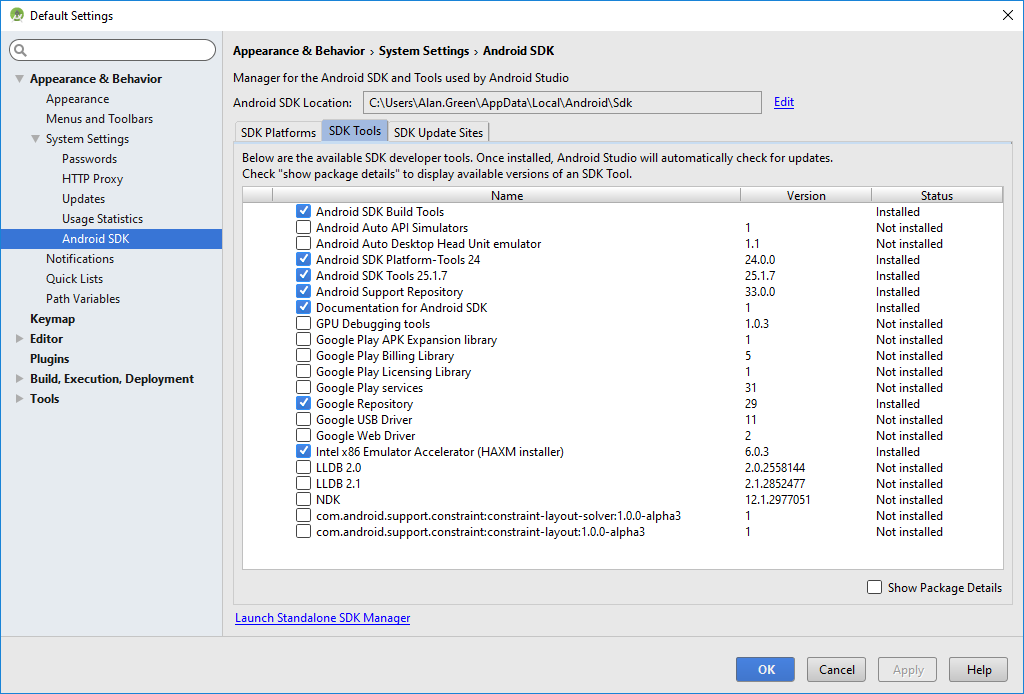Image resolution: width=1024 pixels, height=694 pixels.
Task: Close the Default Settings dialog
Action: point(1007,15)
